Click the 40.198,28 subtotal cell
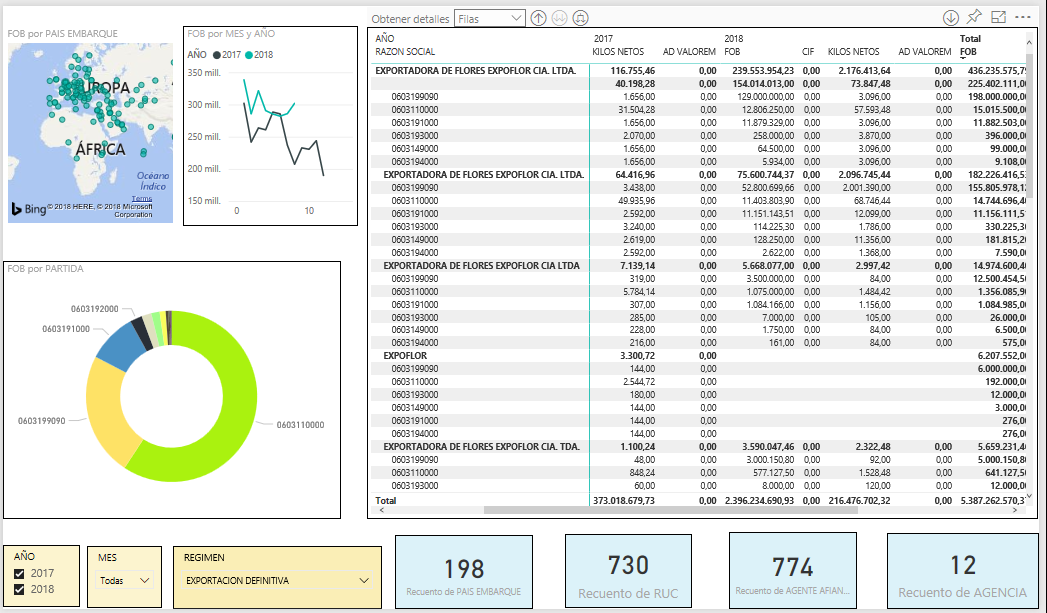This screenshot has width=1047, height=613. (x=635, y=83)
